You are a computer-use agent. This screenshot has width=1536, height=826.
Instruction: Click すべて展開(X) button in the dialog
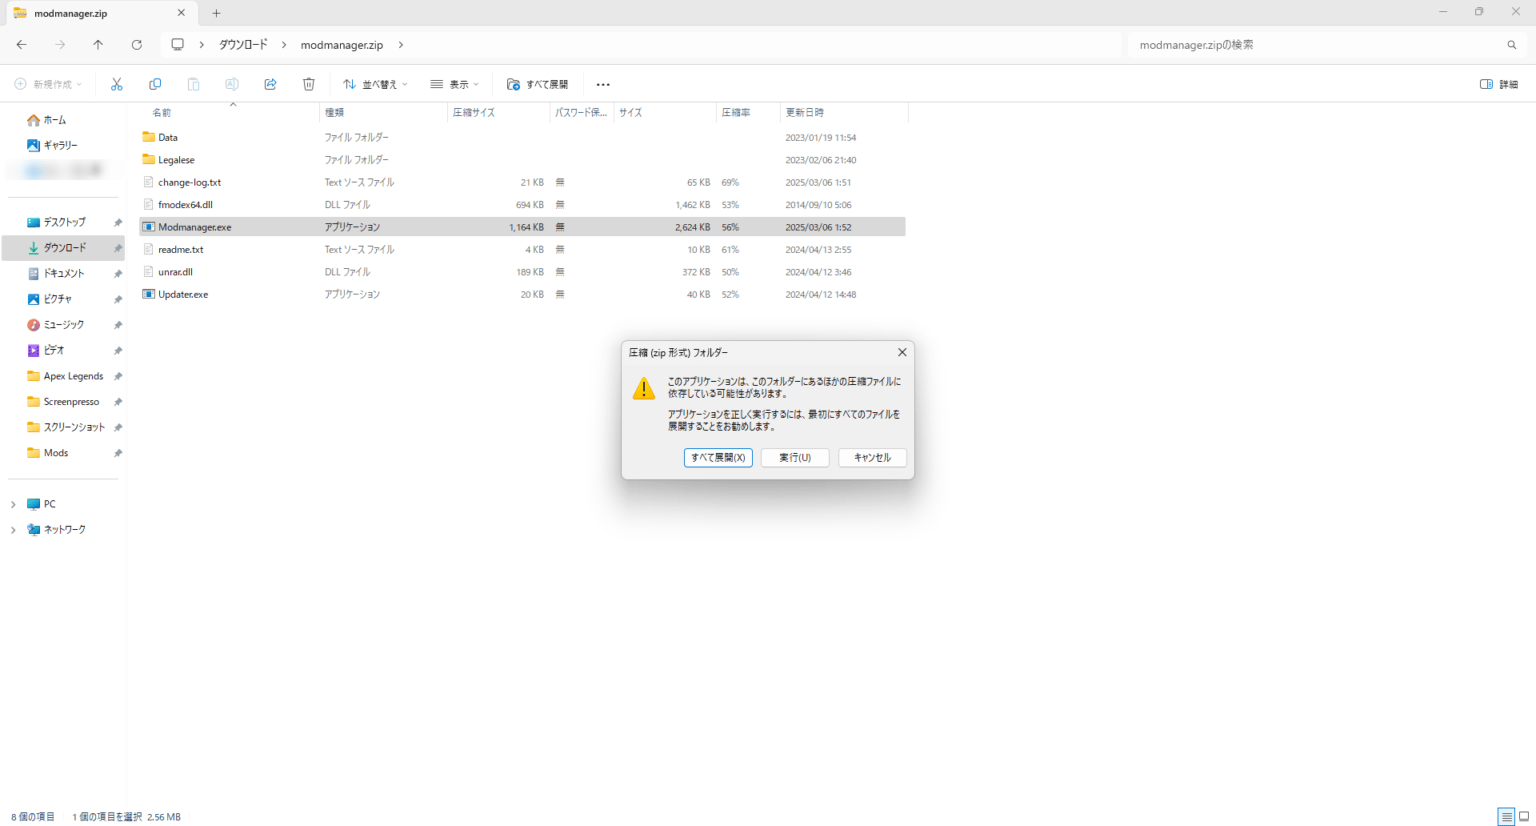[x=718, y=457]
